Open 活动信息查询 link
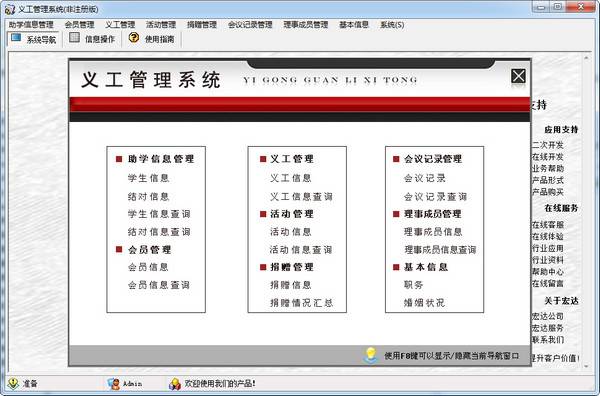600x396 pixels. coord(301,249)
